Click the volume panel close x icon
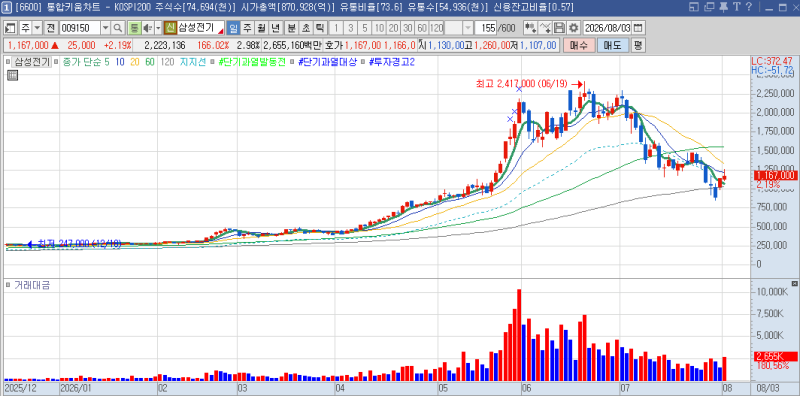The width and height of the screenshot is (800, 396). coord(794,283)
